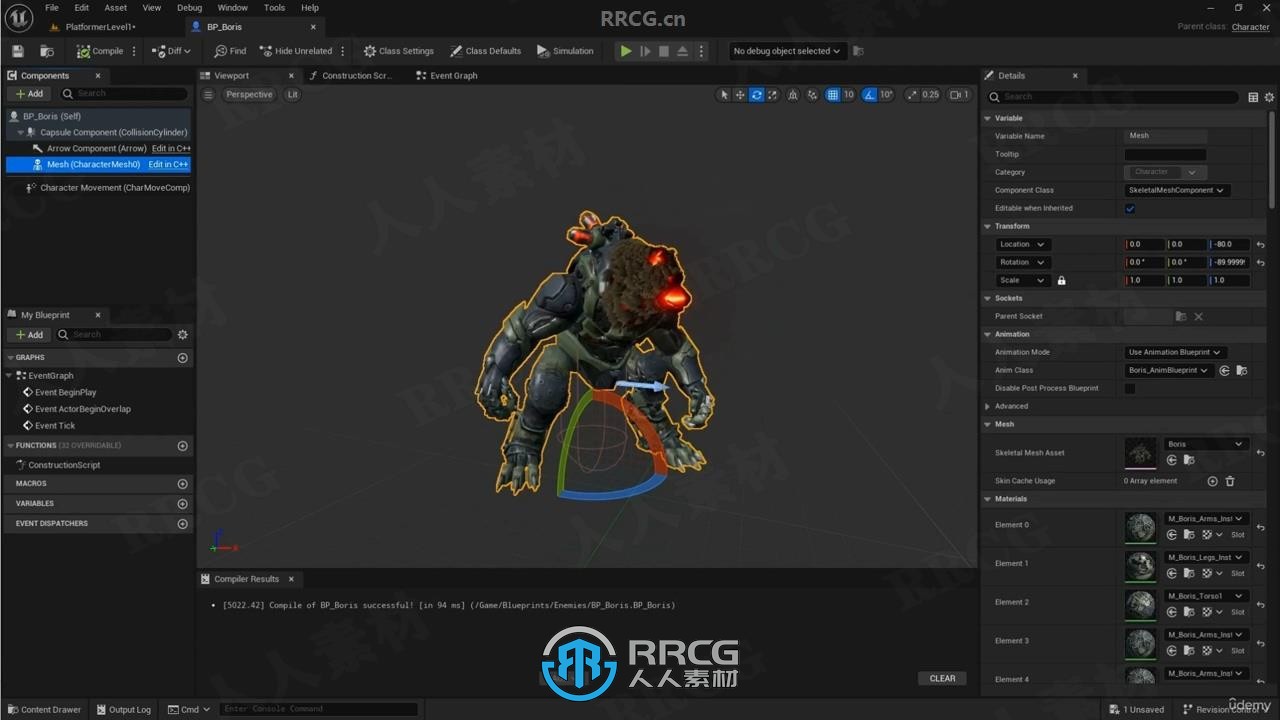Open the Details property matrix table icon
Viewport: 1280px width, 720px height.
1253,97
